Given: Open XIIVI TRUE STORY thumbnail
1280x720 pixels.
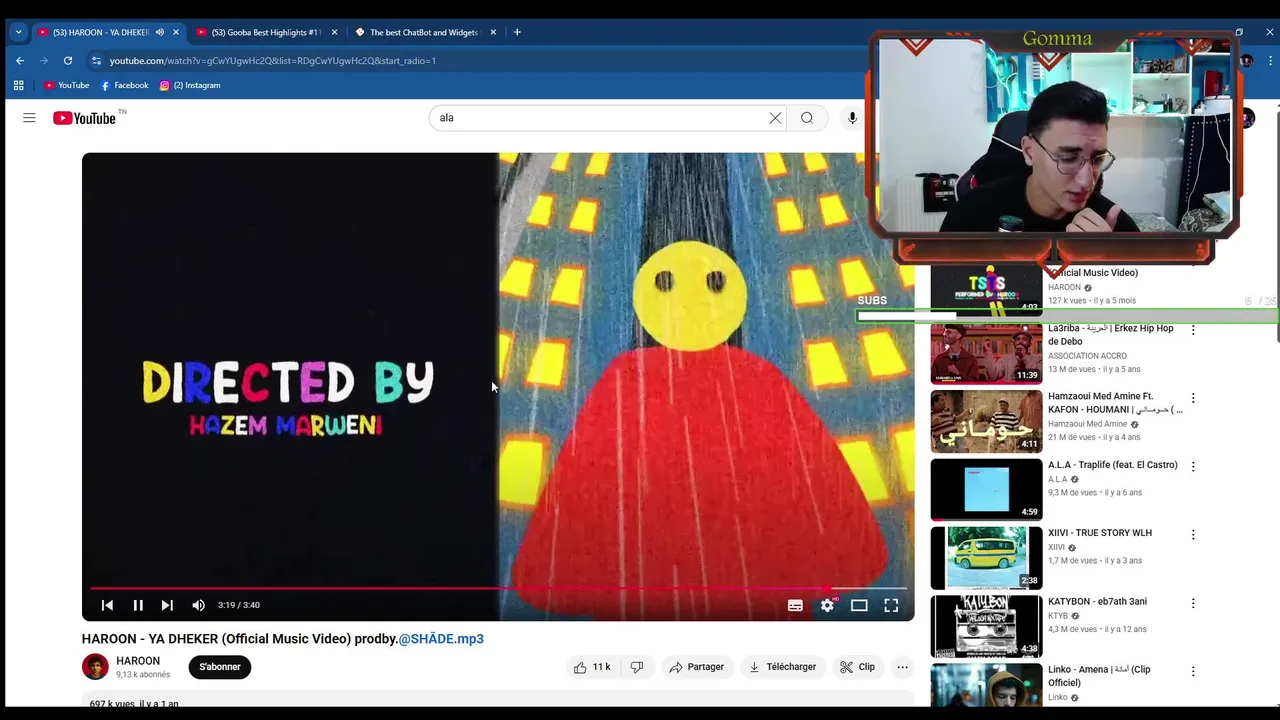Looking at the screenshot, I should click(x=986, y=558).
